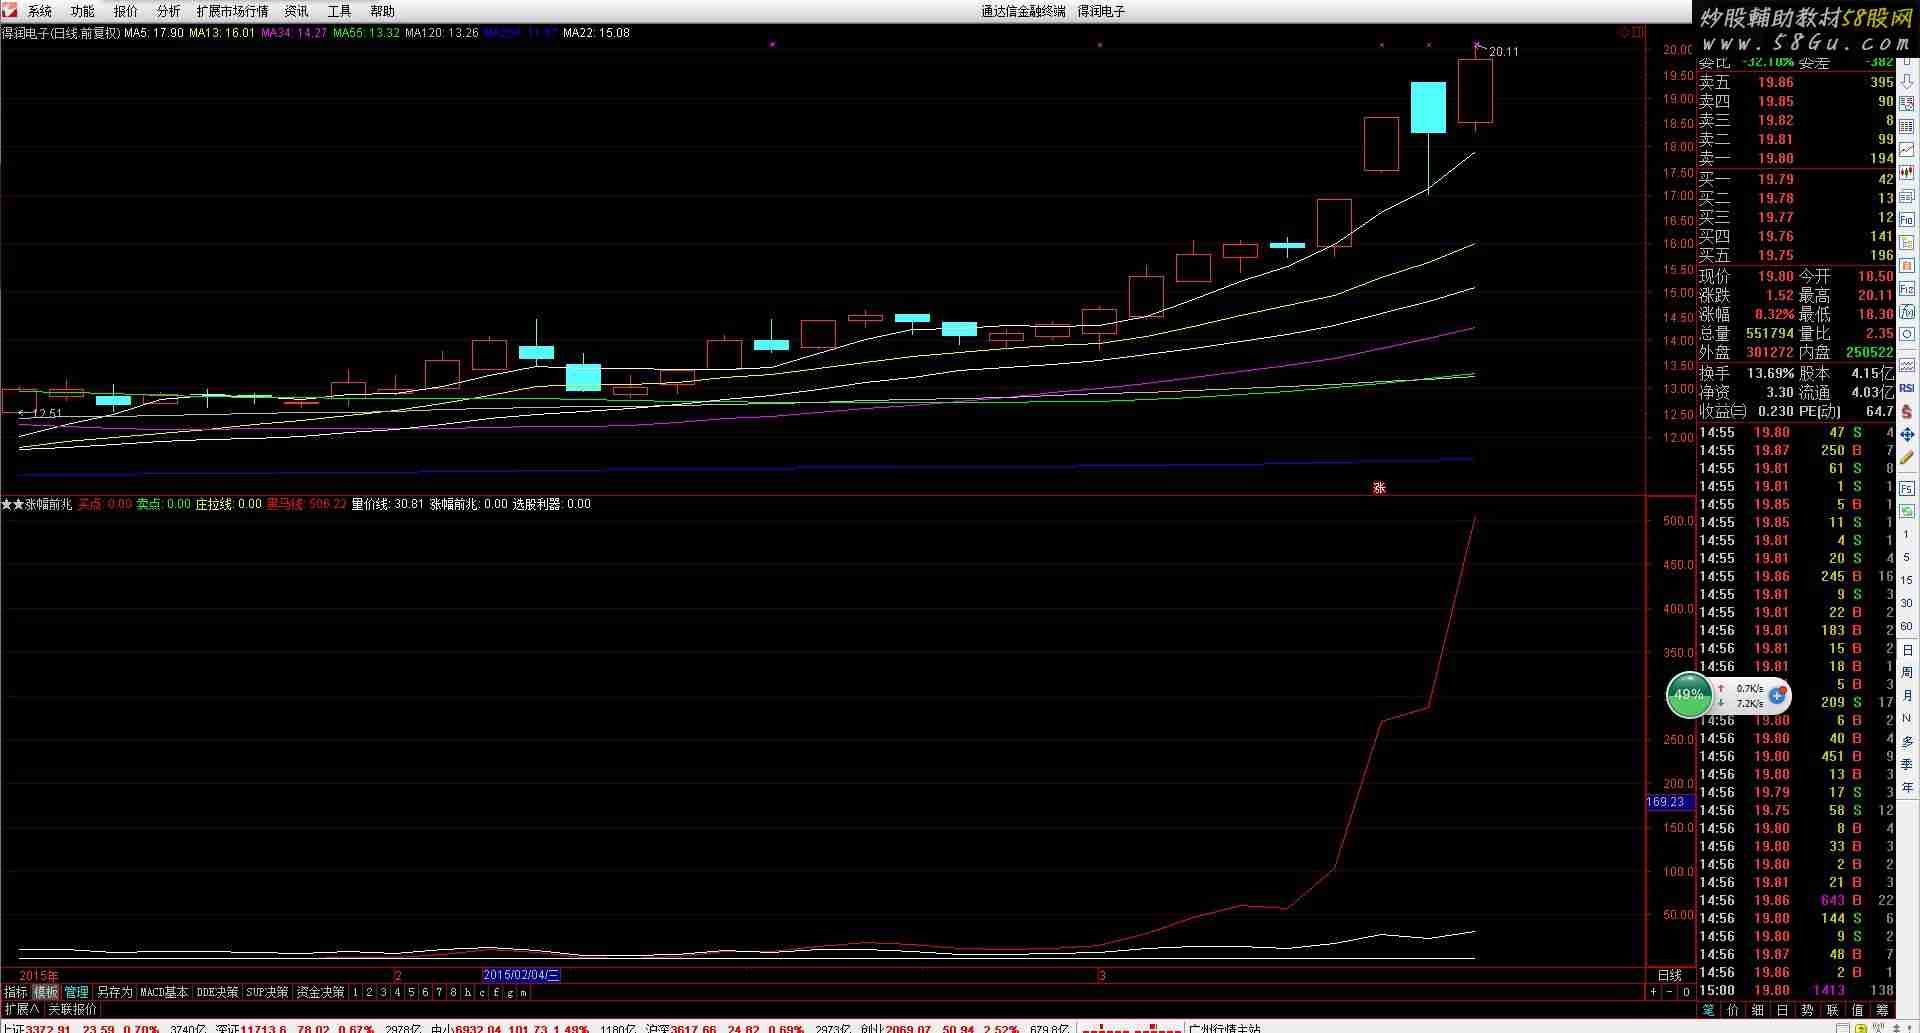
Task: Click the down arrow icon in right sidebar
Action: (1907, 83)
